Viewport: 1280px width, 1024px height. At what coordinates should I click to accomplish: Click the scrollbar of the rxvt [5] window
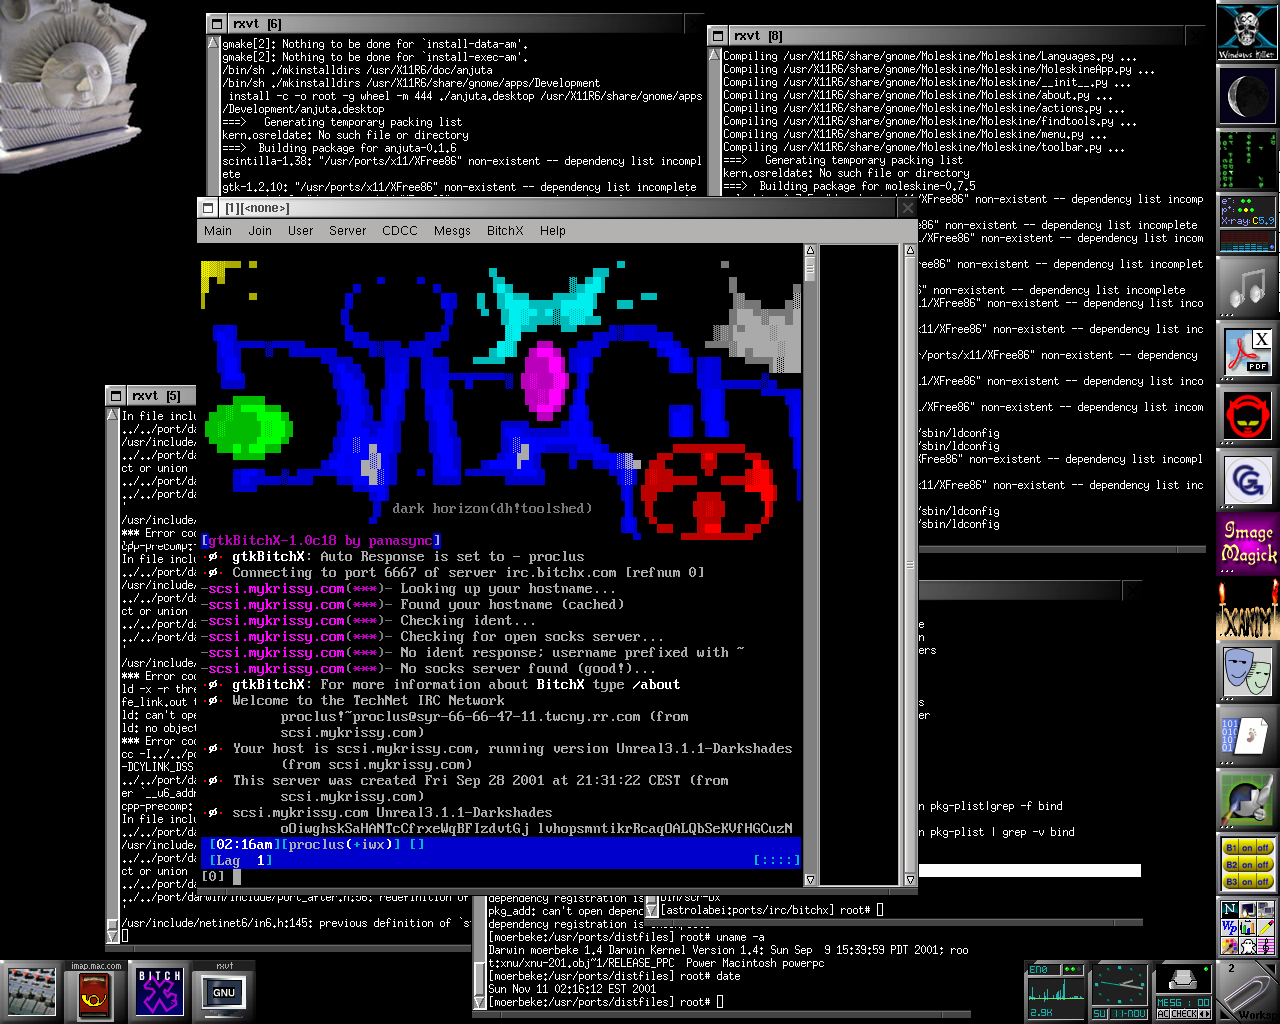coord(113,675)
